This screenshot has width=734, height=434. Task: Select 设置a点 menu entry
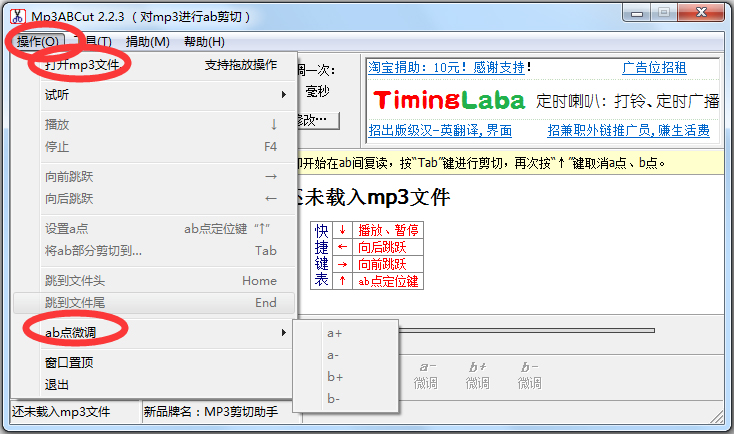[154, 228]
